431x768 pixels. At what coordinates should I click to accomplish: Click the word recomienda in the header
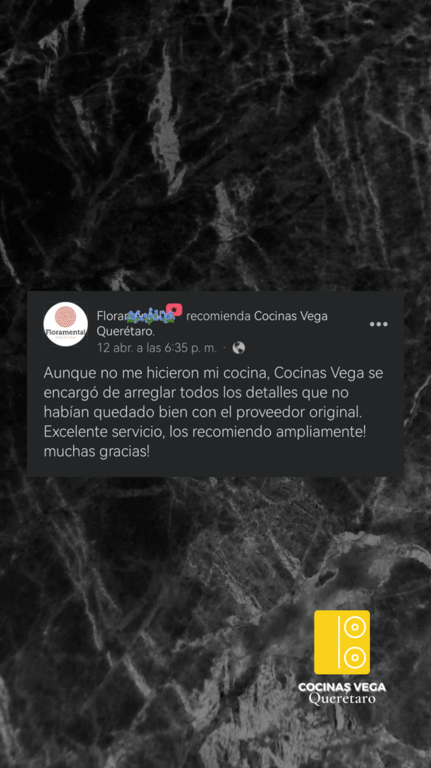click(x=218, y=316)
